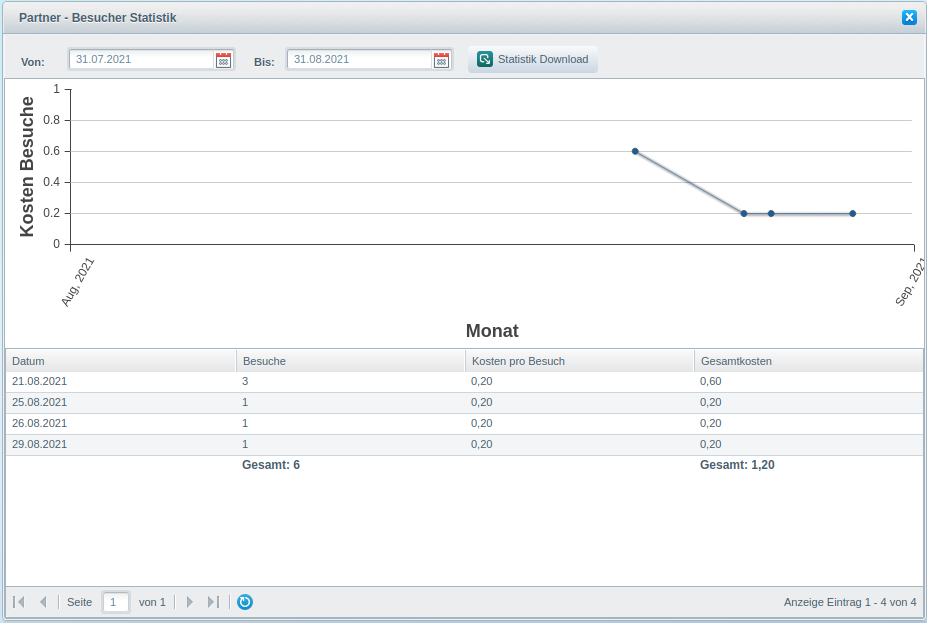Click the last data point on the chart
Screen dimensions: 927x623
(853, 213)
